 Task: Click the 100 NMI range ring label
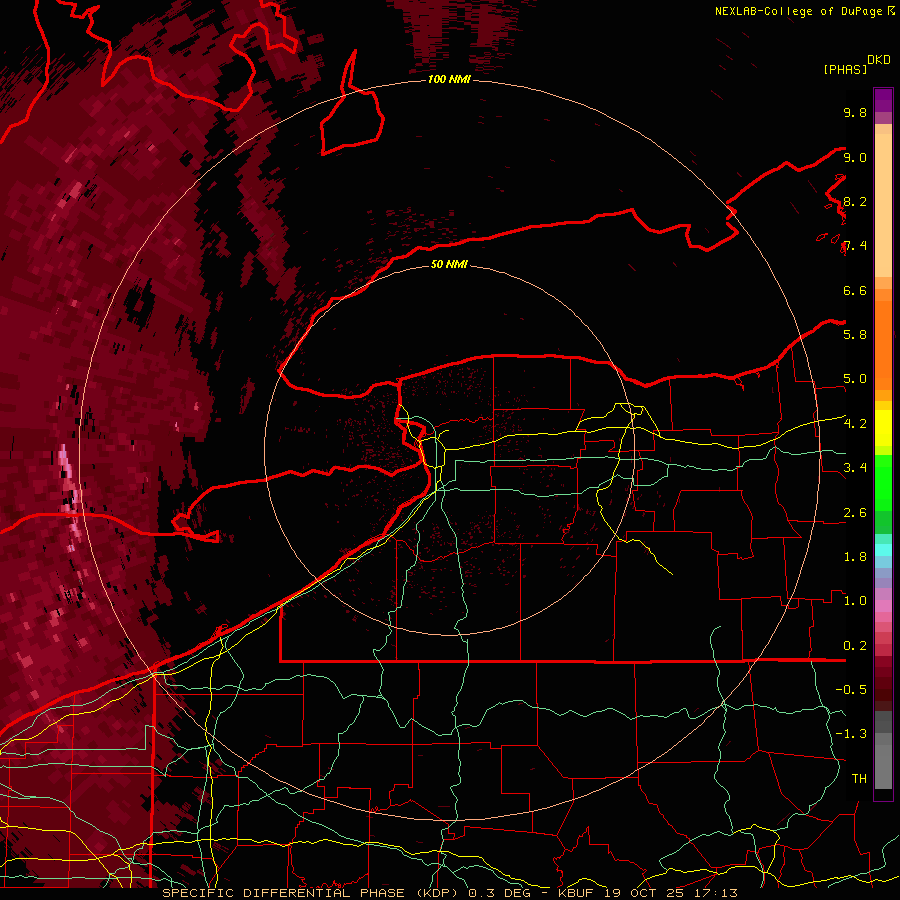click(x=449, y=79)
